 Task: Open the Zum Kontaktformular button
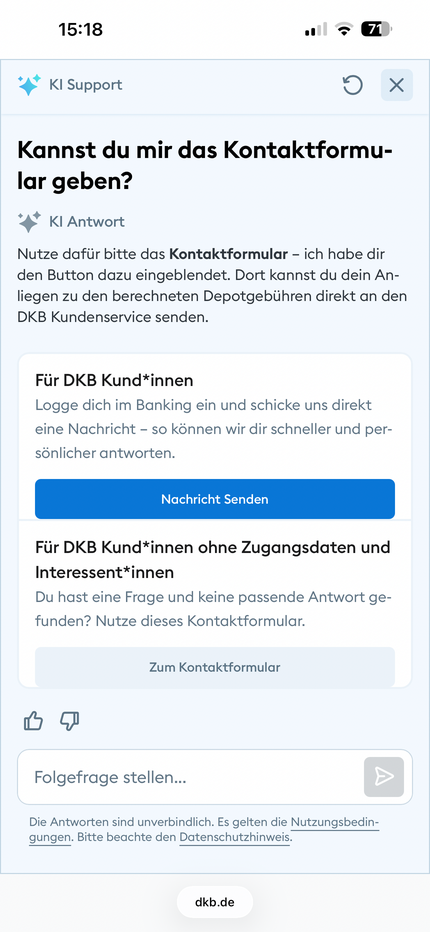tap(215, 667)
